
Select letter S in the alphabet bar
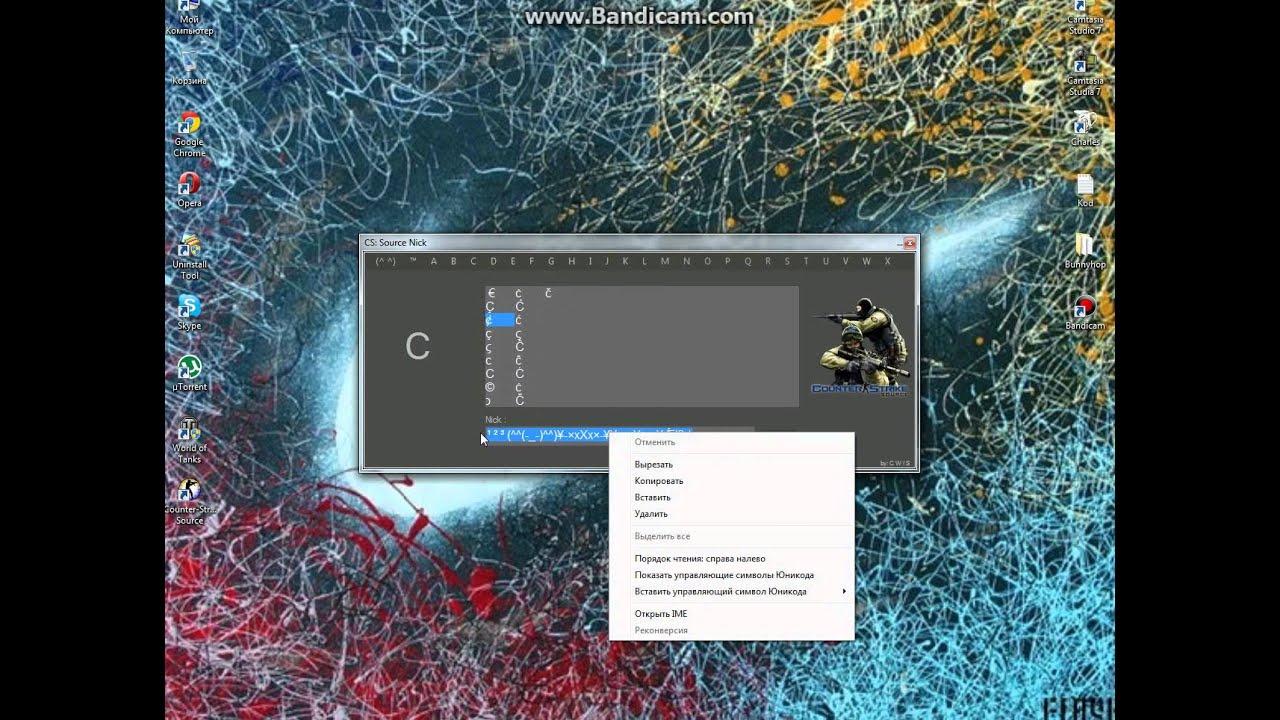click(787, 262)
